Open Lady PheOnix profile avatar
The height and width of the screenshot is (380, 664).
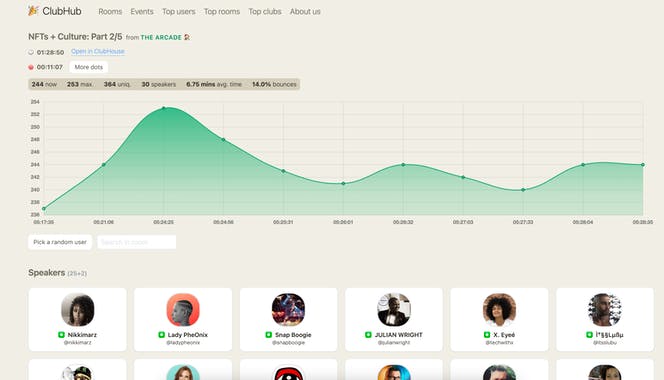click(183, 310)
